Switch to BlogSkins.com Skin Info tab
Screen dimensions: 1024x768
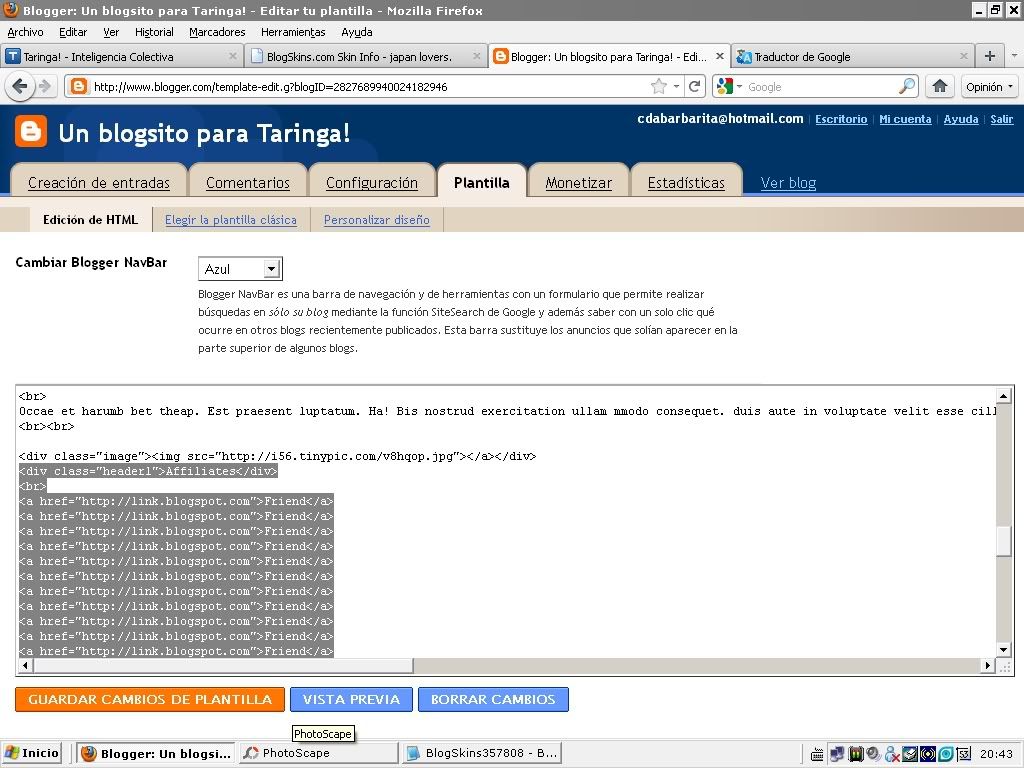366,56
